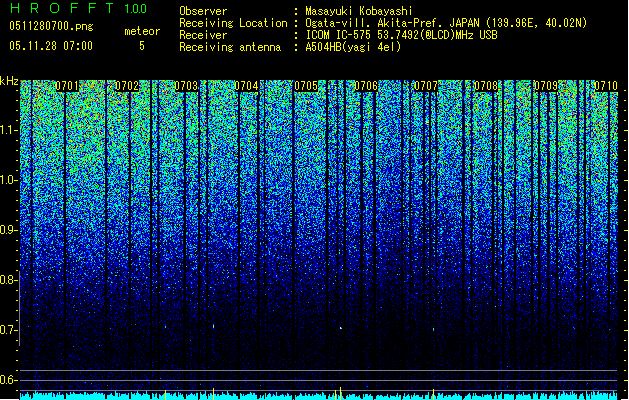Click the meteor echo dot after 0707
Screen dimensions: 629x400
[433, 329]
